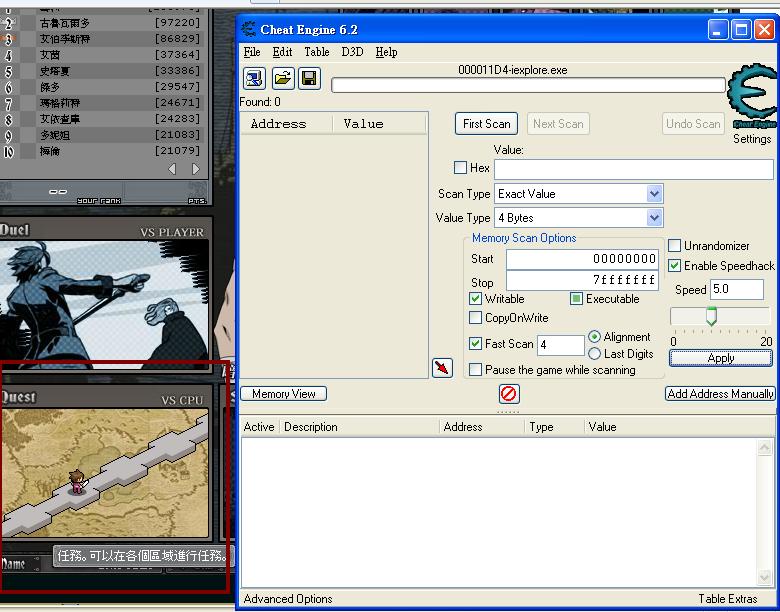Disable the Enable Speedhack checkbox
Image resolution: width=780 pixels, height=612 pixels.
674,266
